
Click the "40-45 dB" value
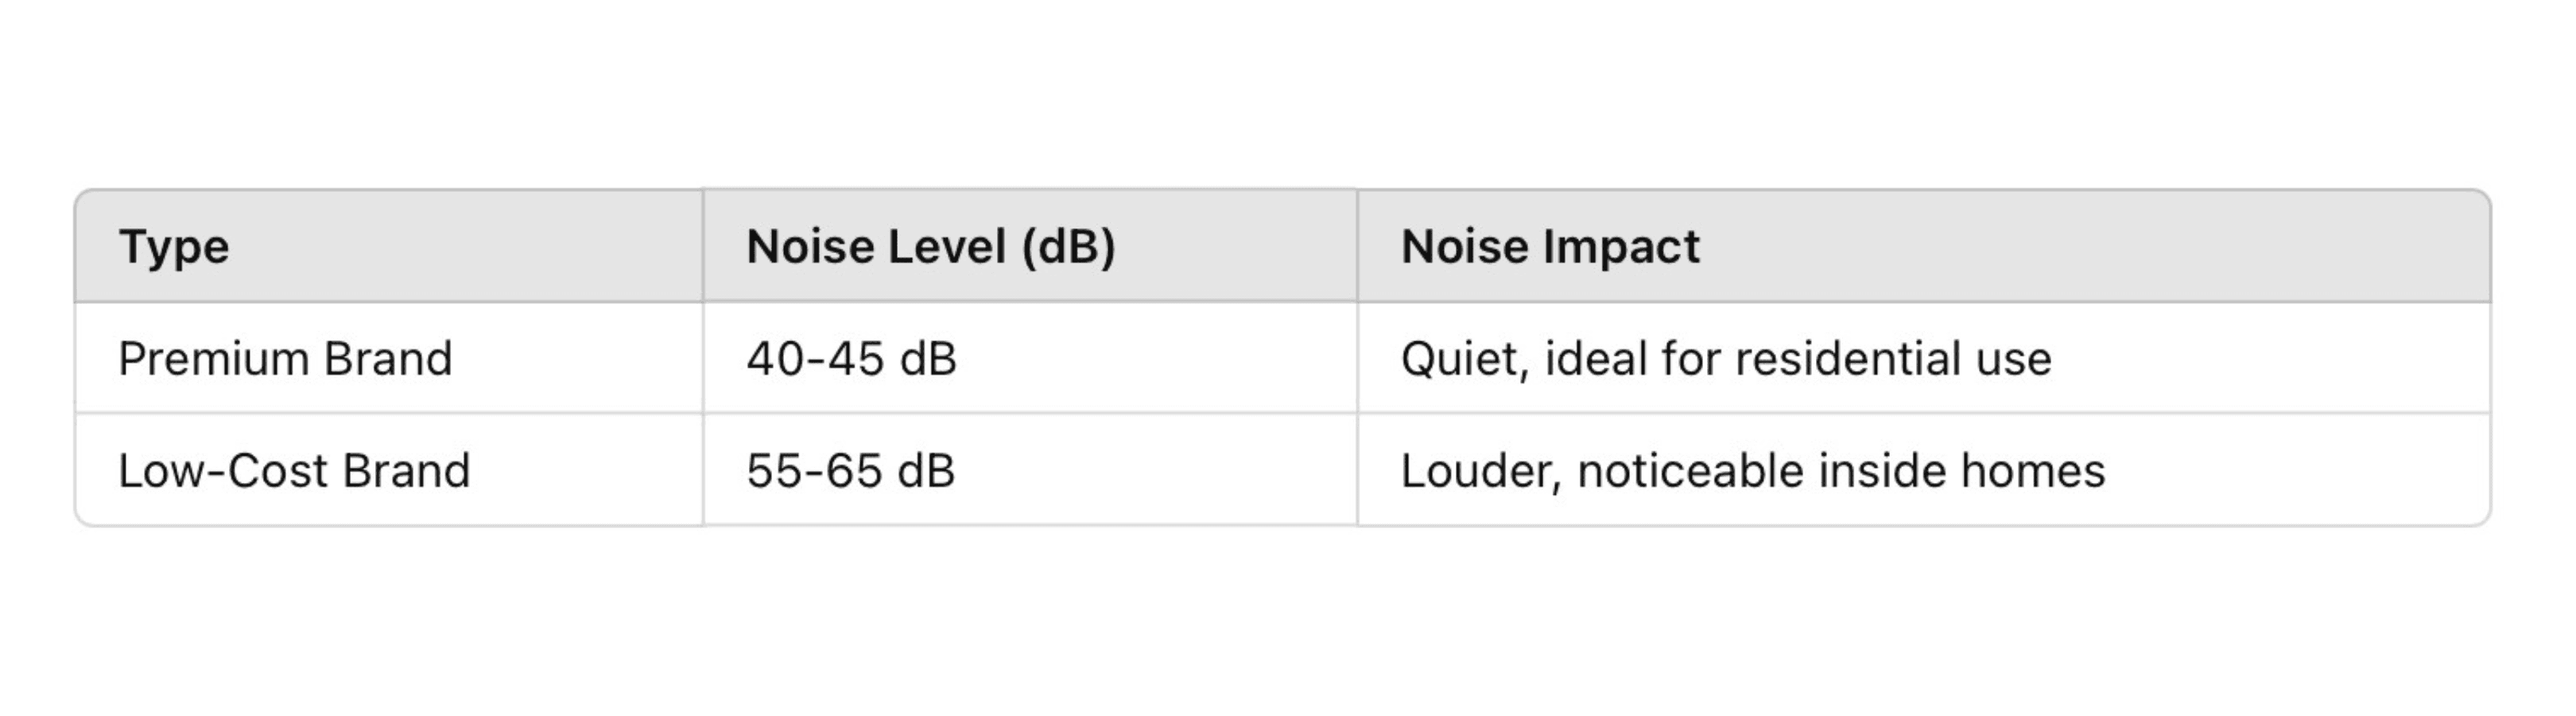[851, 359]
